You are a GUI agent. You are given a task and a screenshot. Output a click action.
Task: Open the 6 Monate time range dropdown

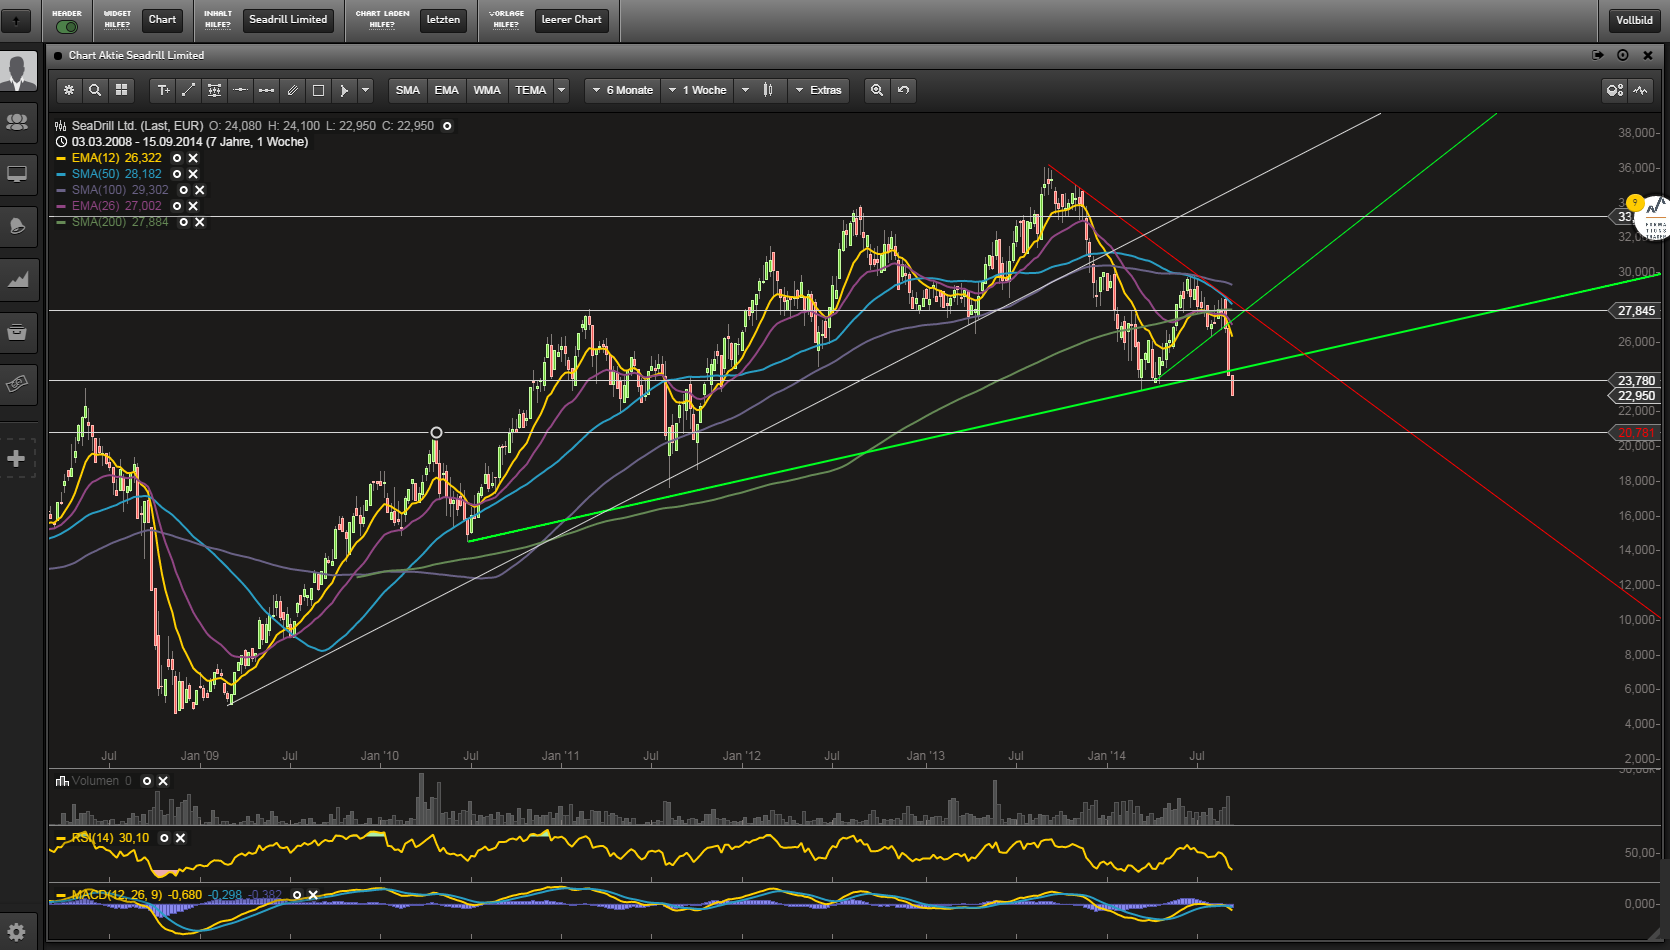click(622, 90)
